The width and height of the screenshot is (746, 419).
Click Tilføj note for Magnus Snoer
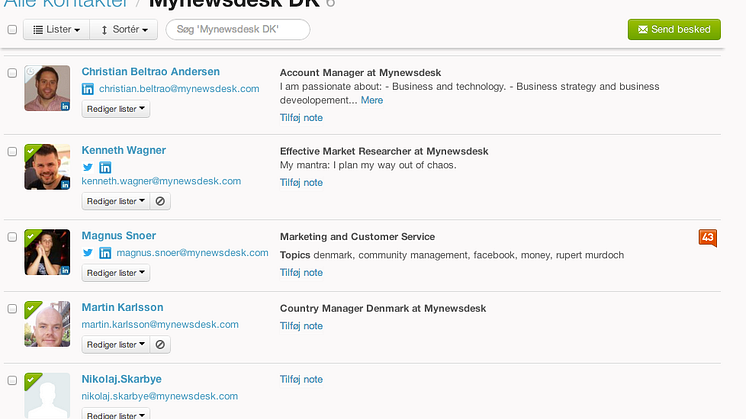(x=301, y=273)
